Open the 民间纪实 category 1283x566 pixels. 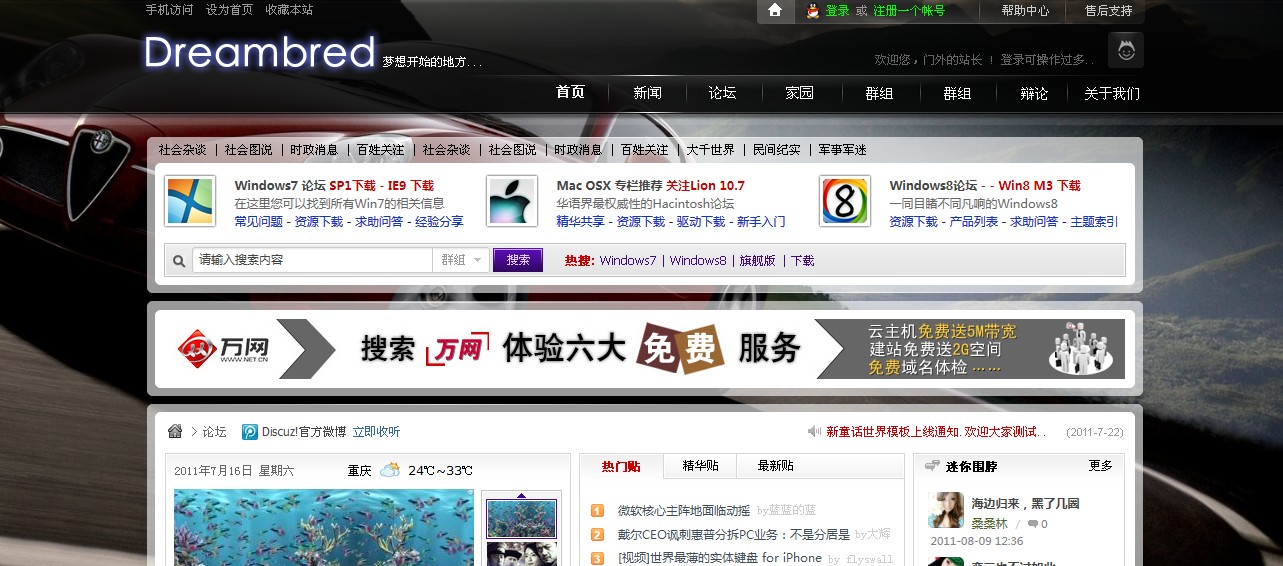(776, 150)
